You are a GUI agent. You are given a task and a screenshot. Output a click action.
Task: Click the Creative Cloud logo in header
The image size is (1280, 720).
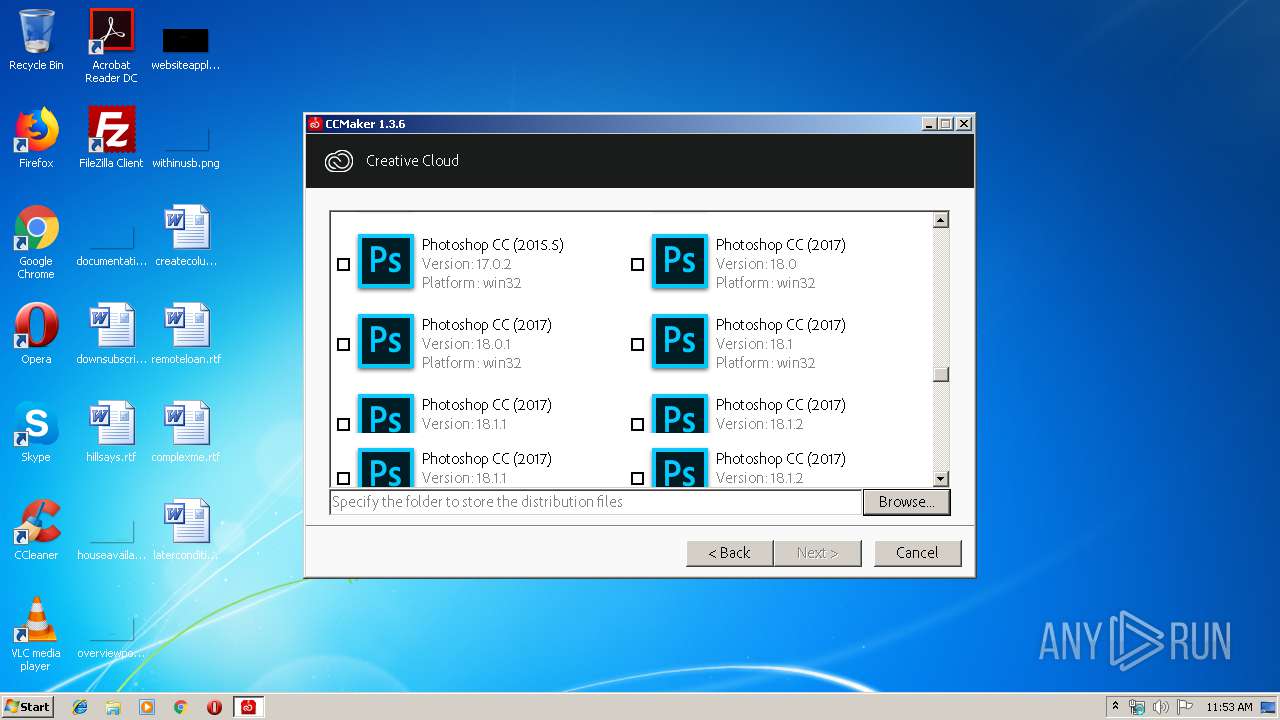[339, 161]
